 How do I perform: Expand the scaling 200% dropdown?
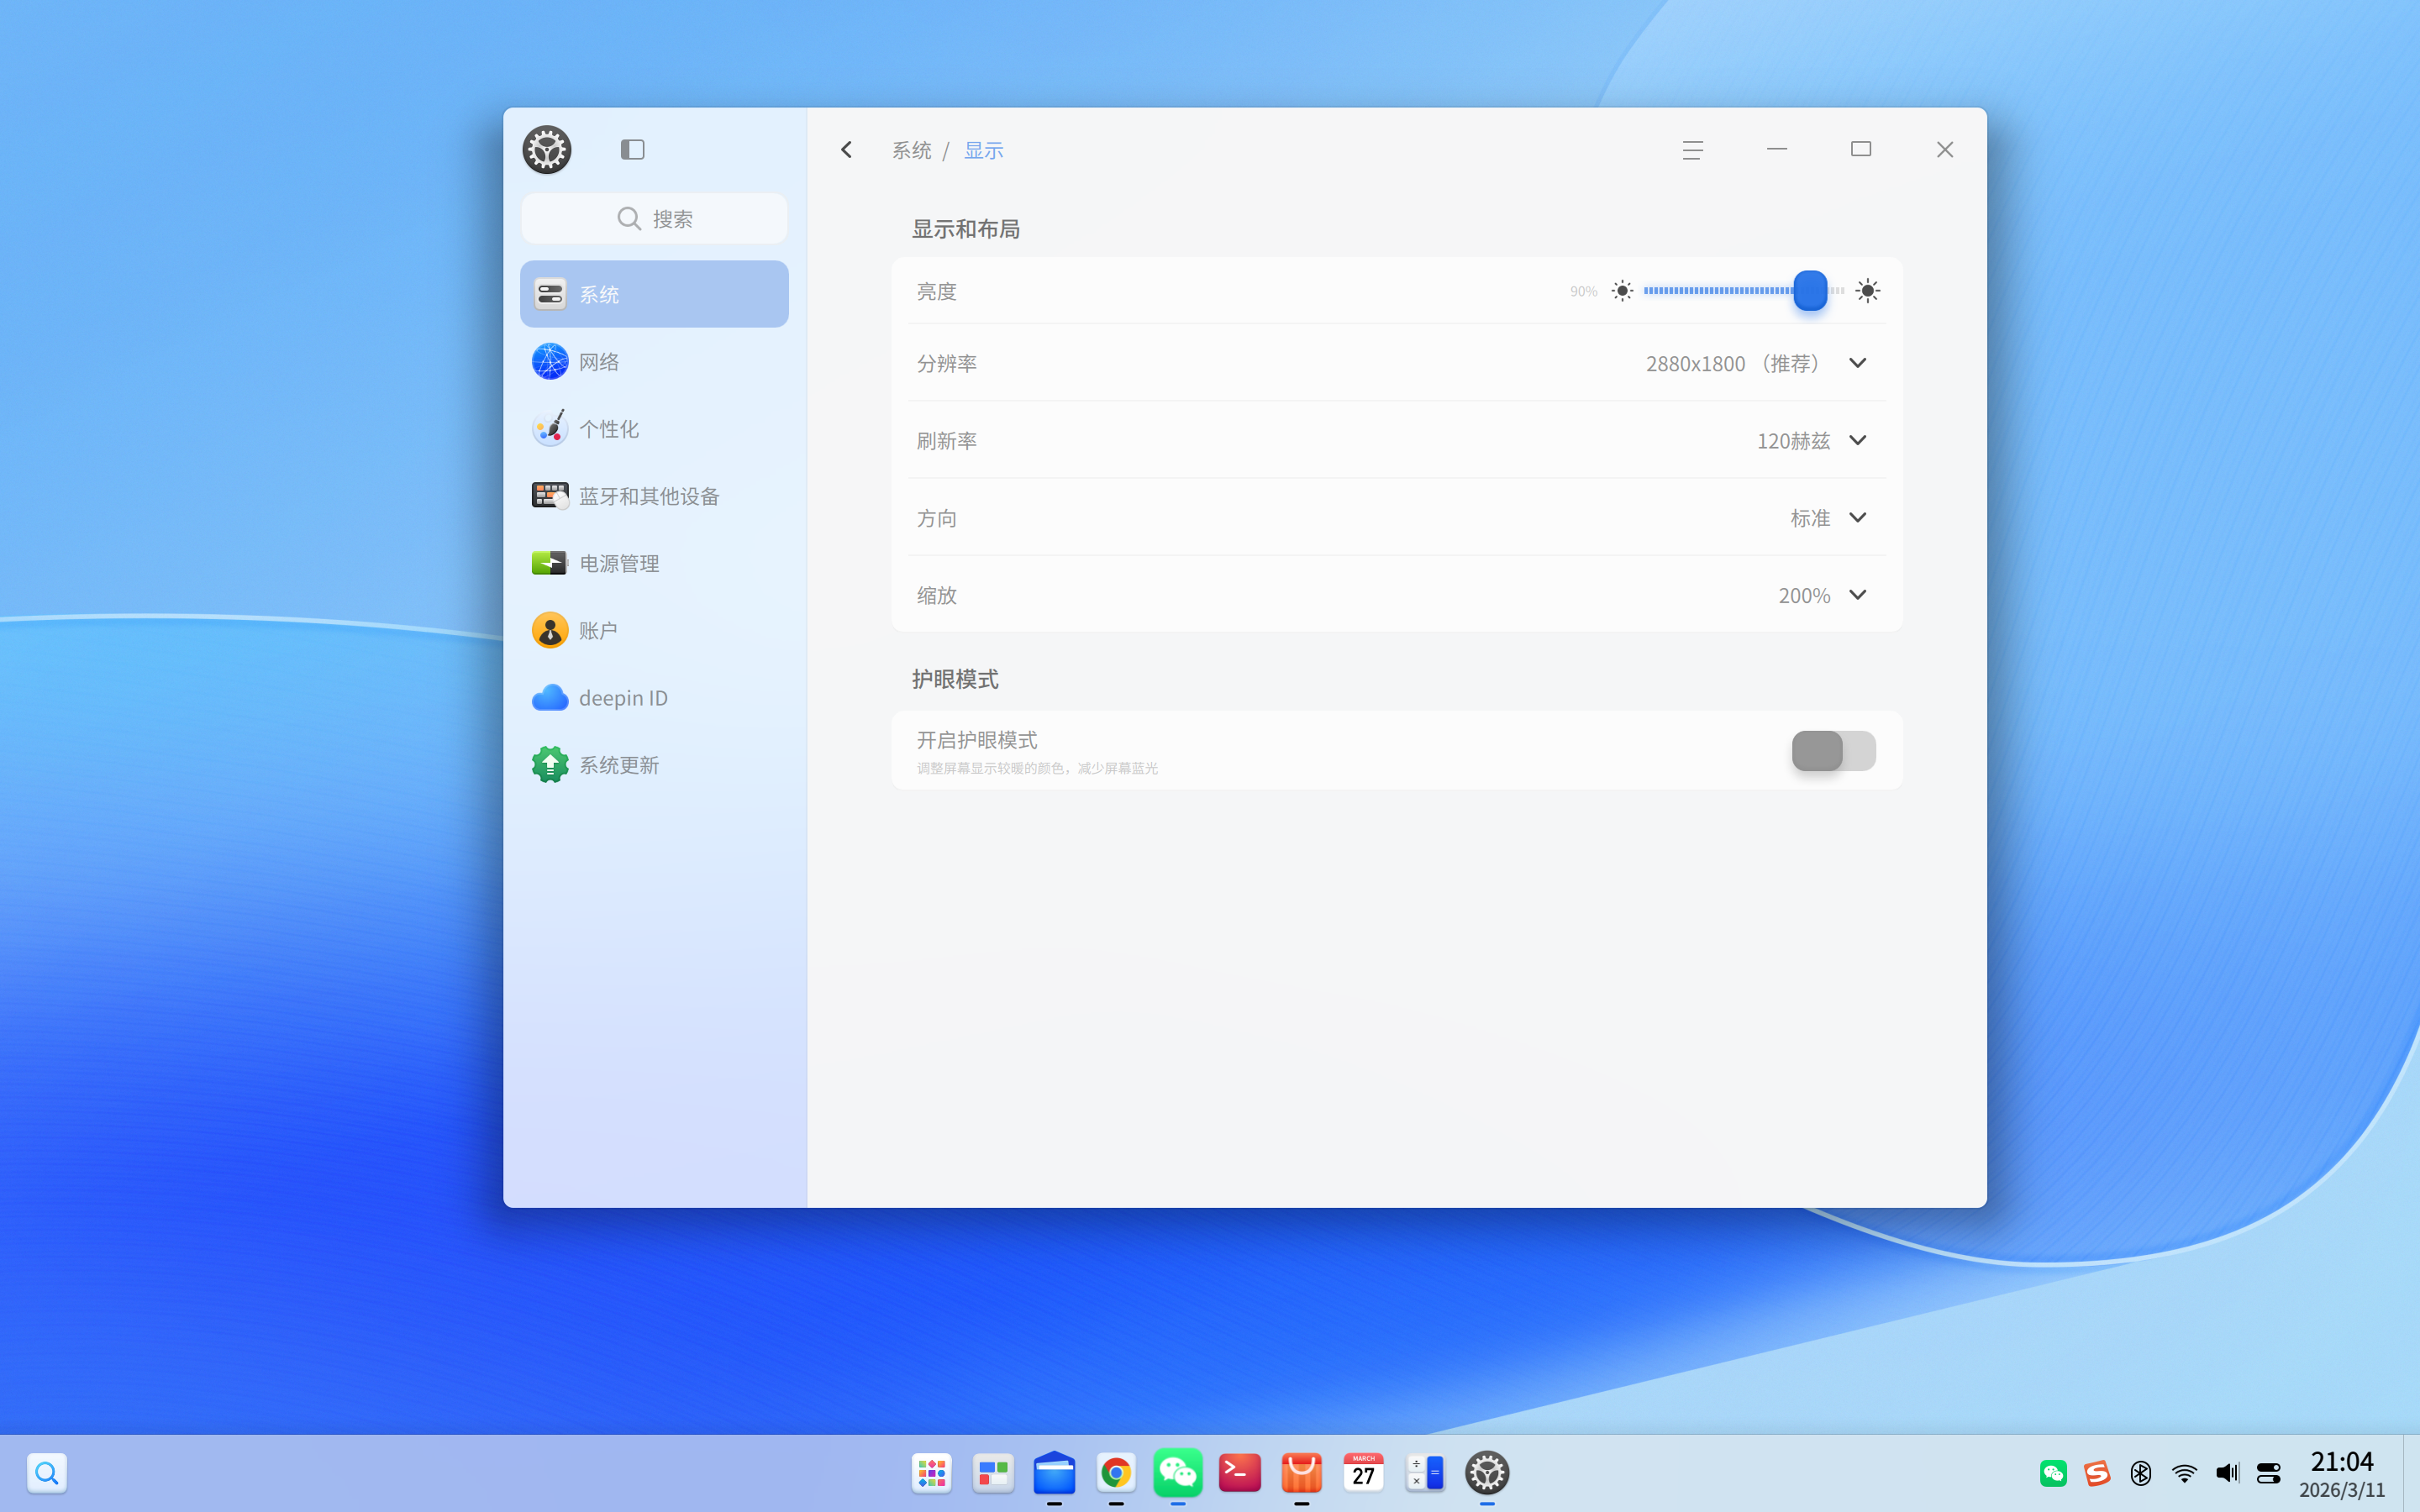[x=1857, y=595]
